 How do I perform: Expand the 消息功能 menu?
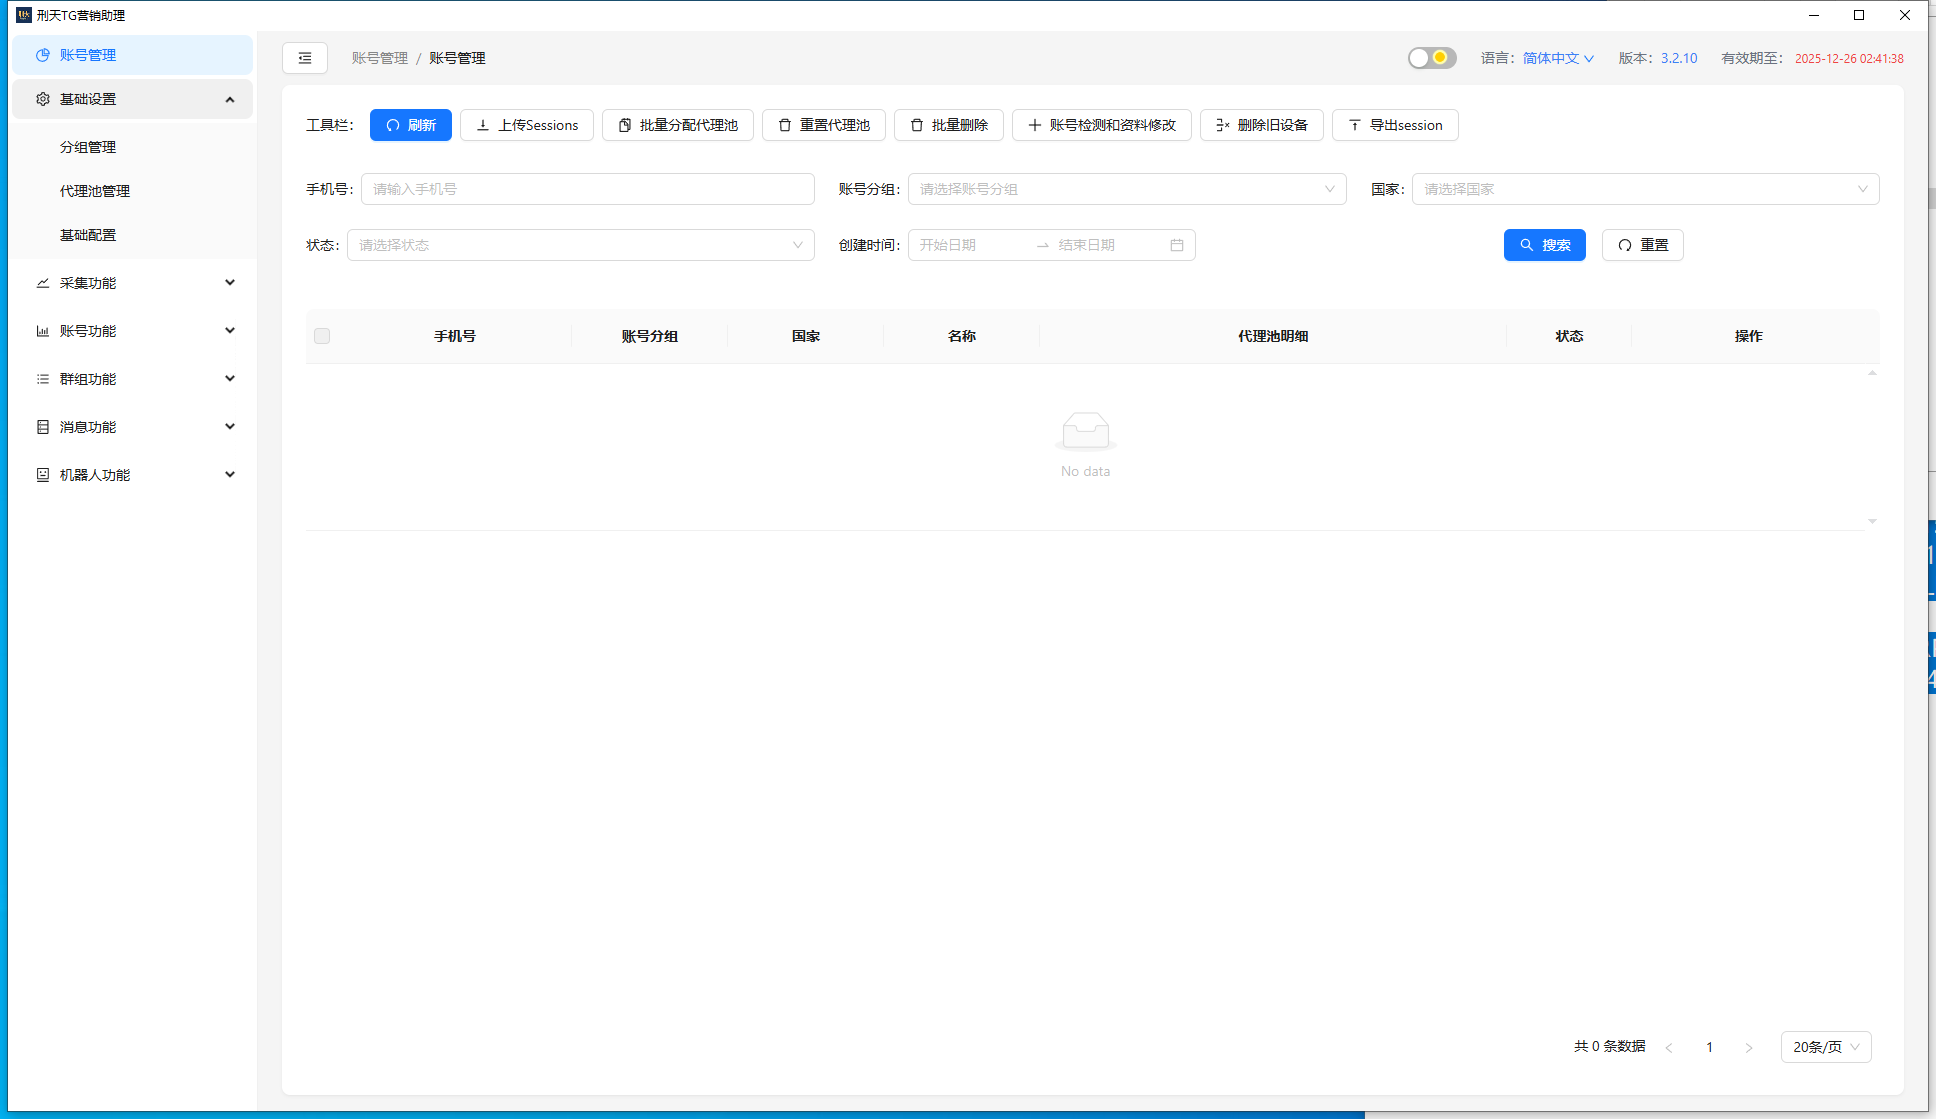point(132,426)
